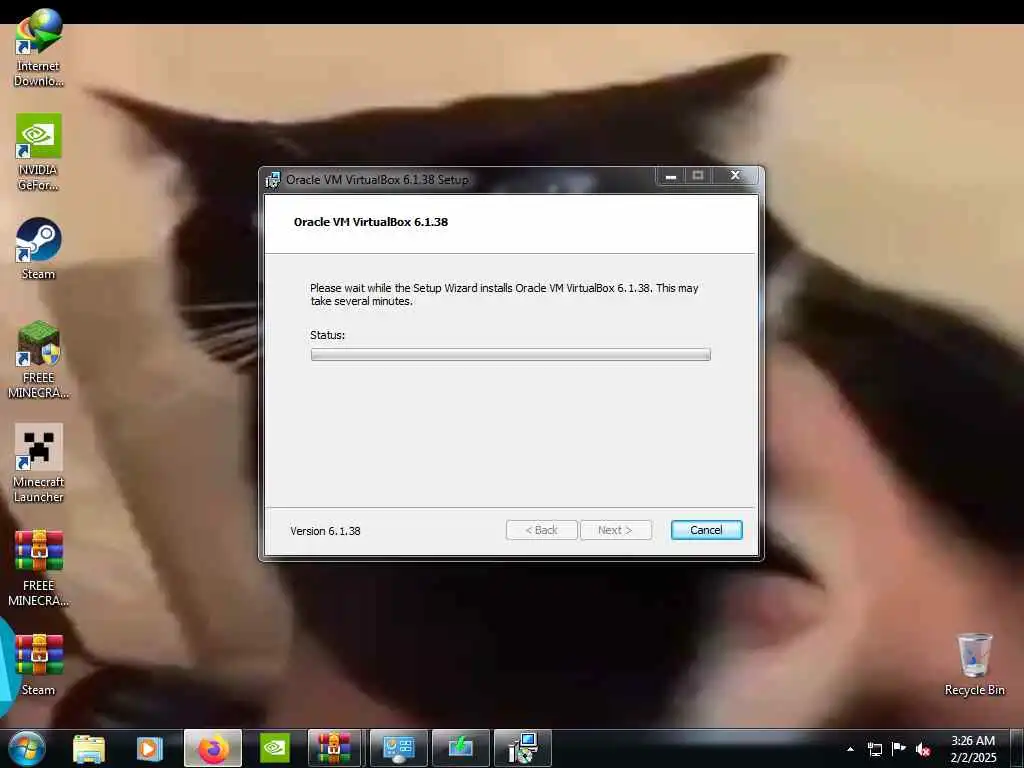
Task: Switch to WinRAR in the taskbar
Action: tap(334, 748)
